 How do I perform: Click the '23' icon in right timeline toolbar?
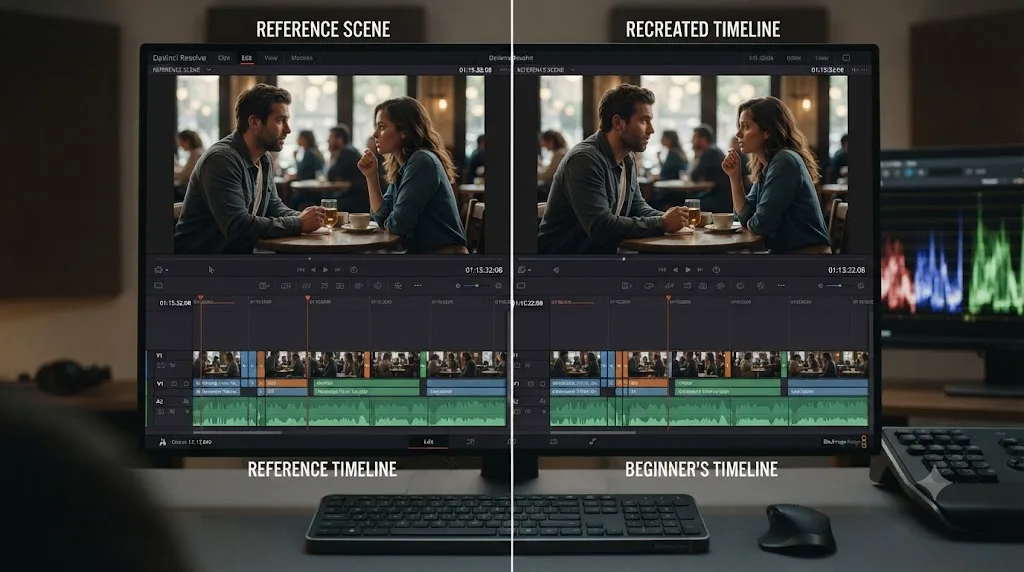686,286
